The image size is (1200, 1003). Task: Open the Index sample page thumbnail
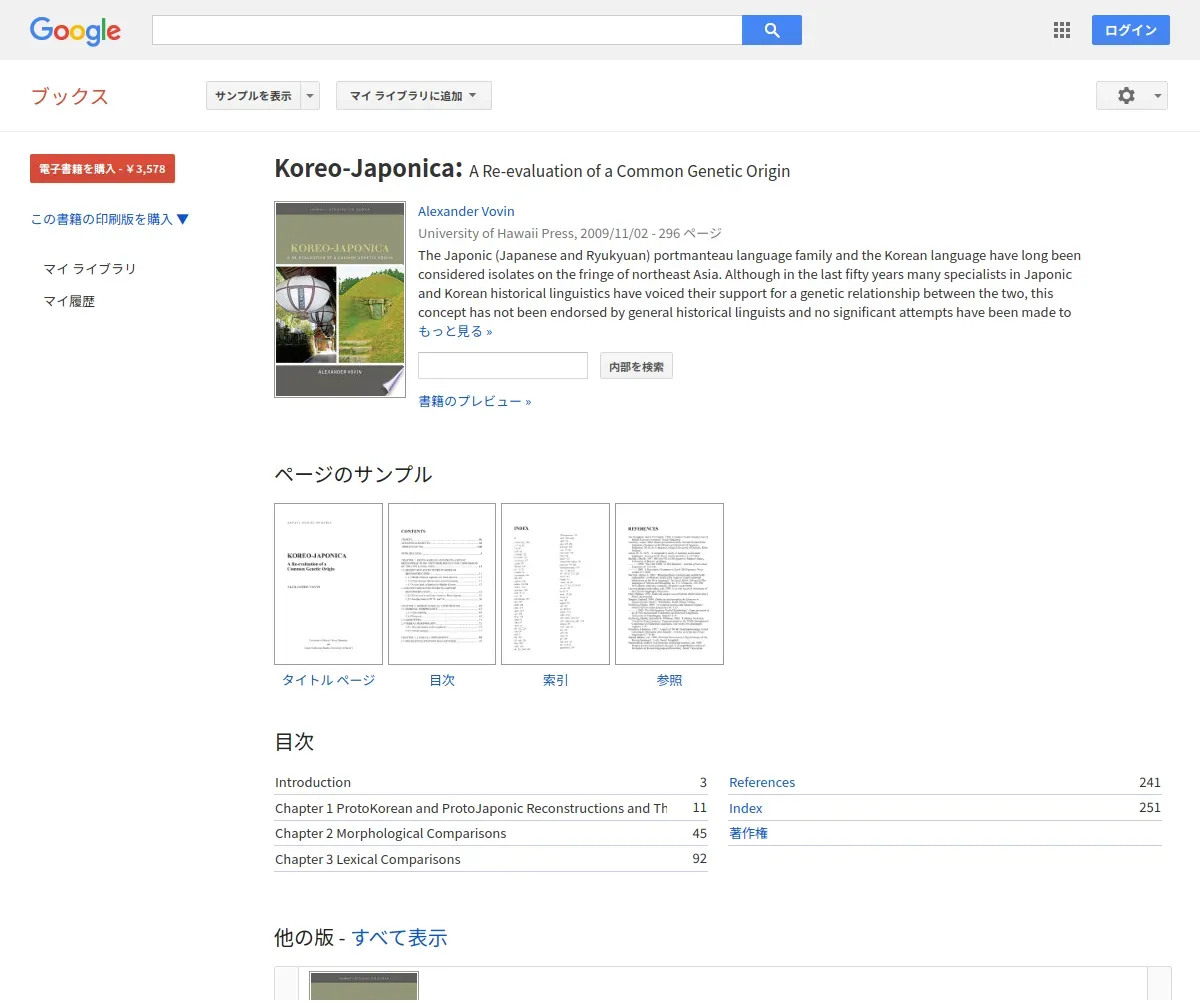[555, 584]
